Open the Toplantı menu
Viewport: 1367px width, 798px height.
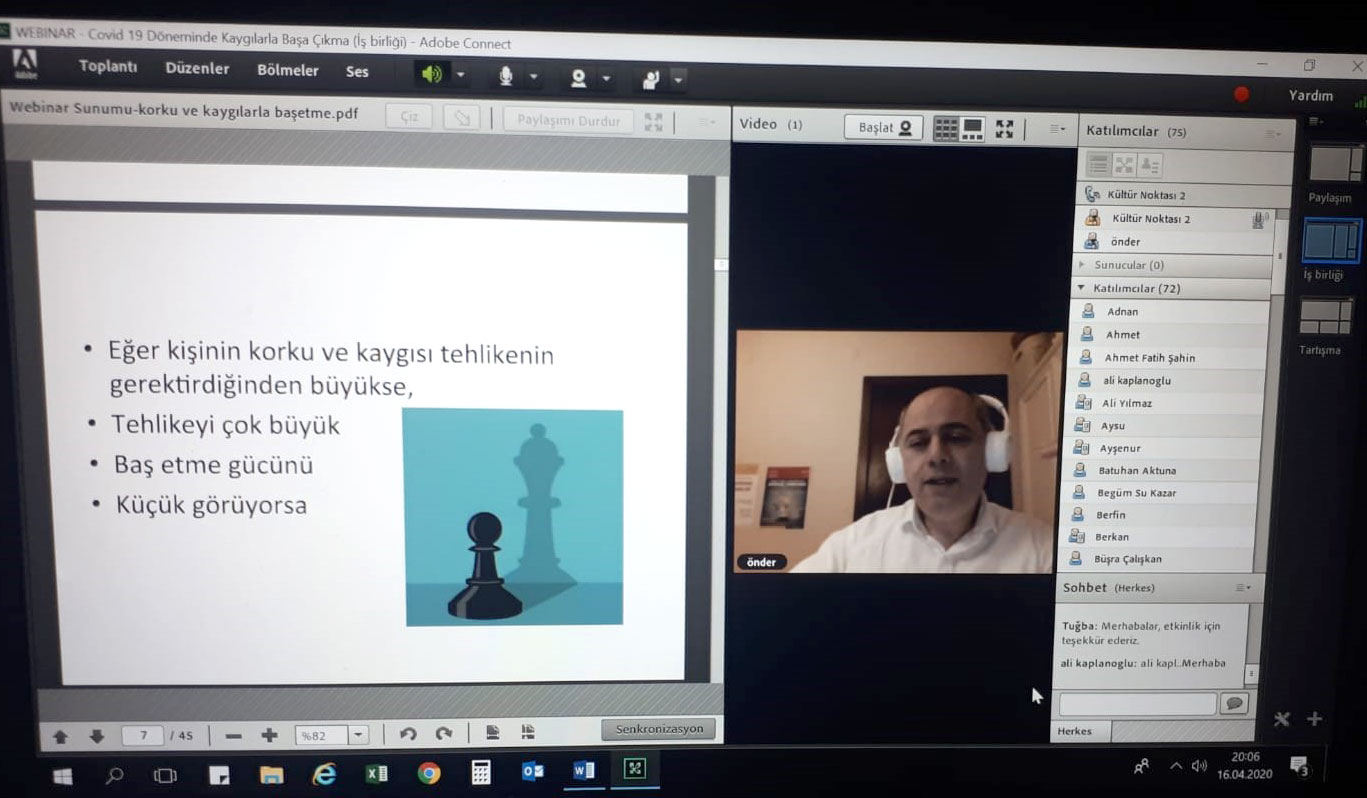click(x=108, y=67)
